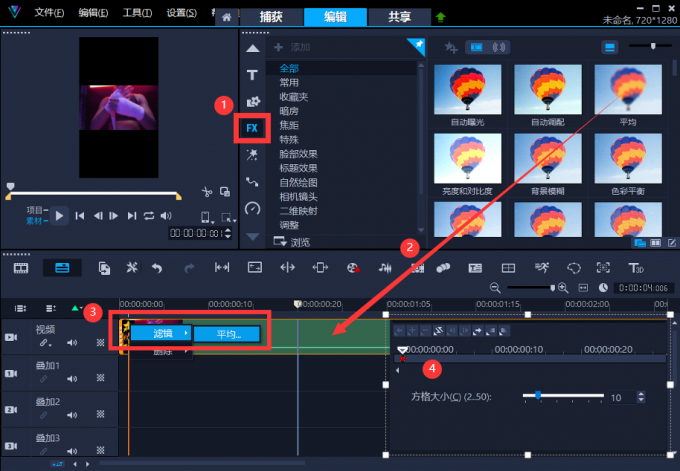Click the 添加 button in library
680x471 pixels.
tap(292, 47)
